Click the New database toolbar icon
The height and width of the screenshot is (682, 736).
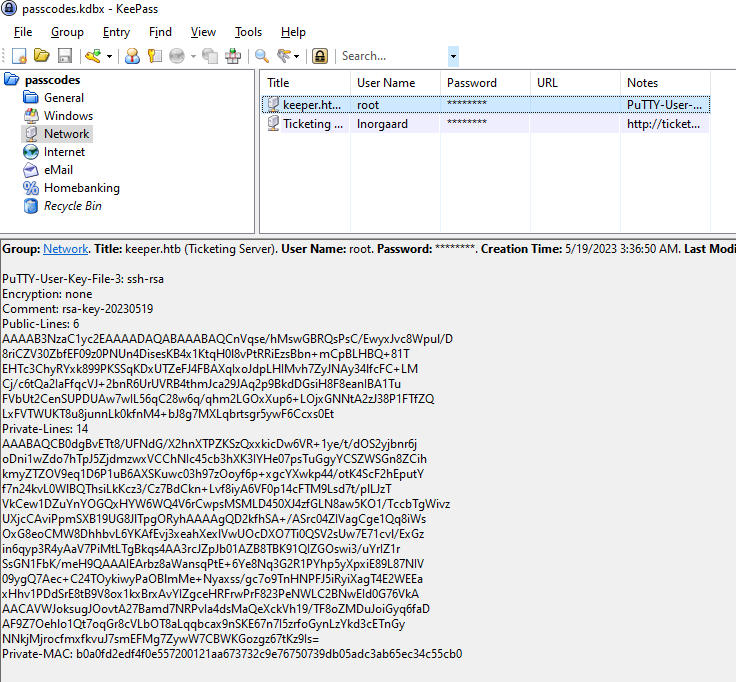tap(19, 56)
